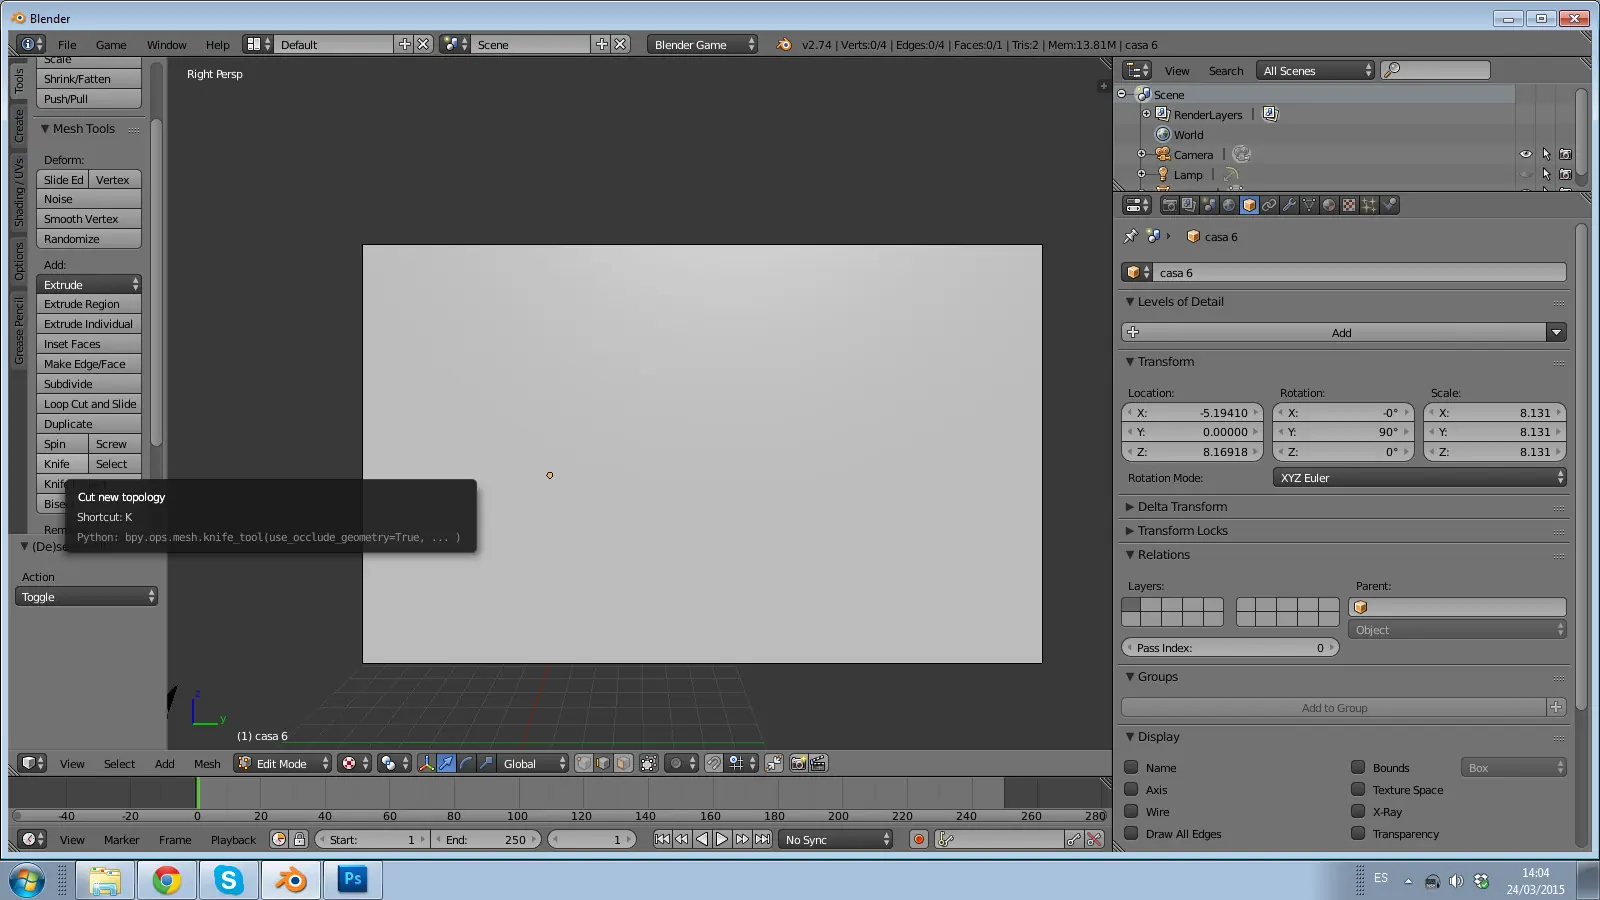Screen dimensions: 1600x900
Task: Click the OpenGL render image icon
Action: (x=798, y=763)
